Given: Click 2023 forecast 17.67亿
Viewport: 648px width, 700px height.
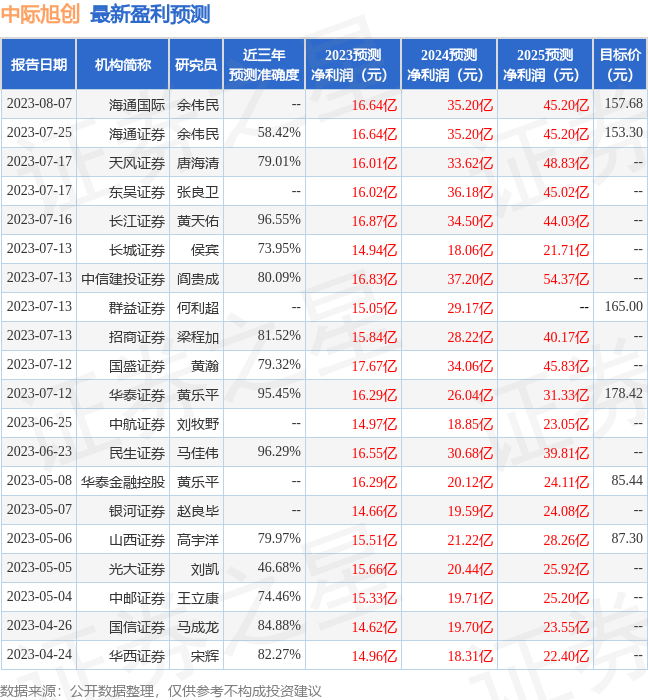Looking at the screenshot, I should click(x=374, y=367).
